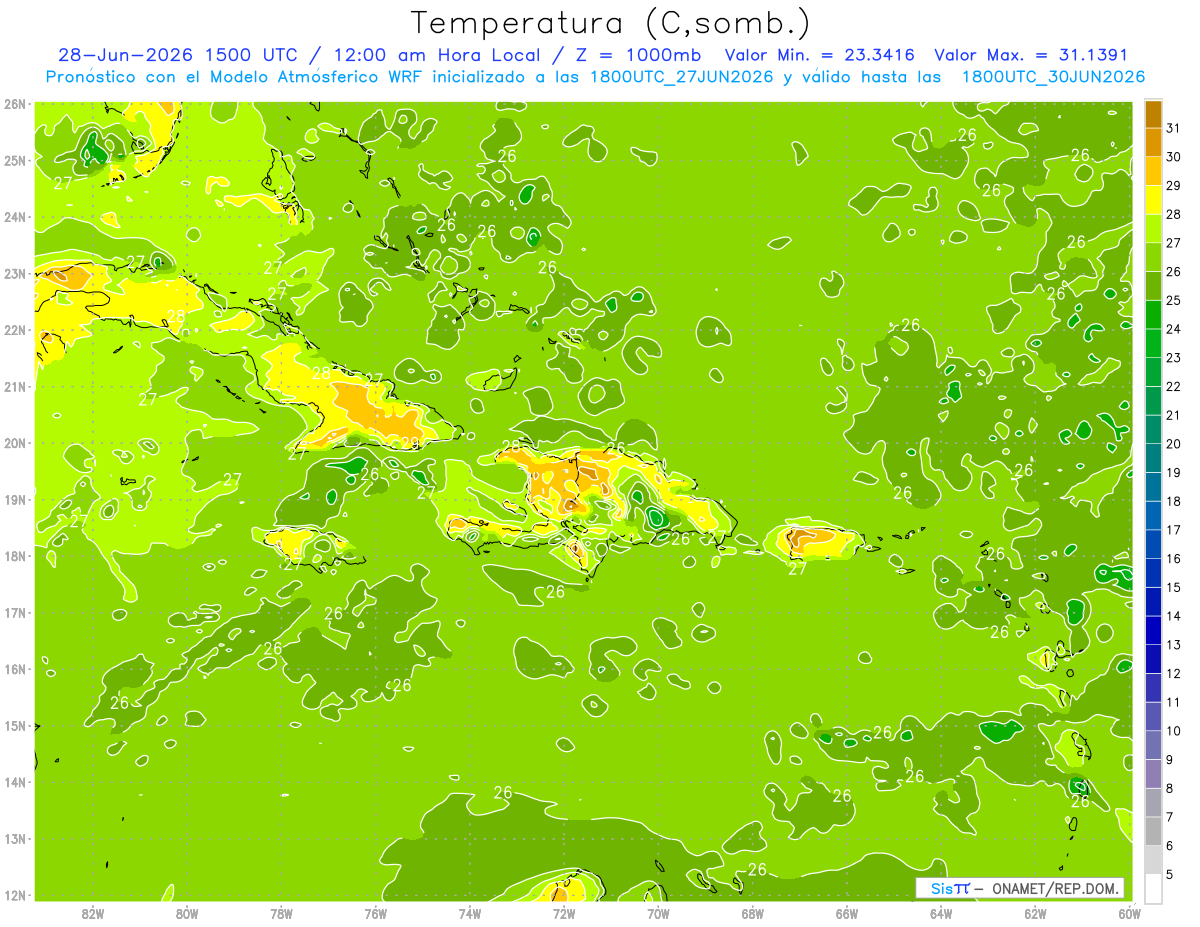Click the longitude axis label "80W"

187,913
